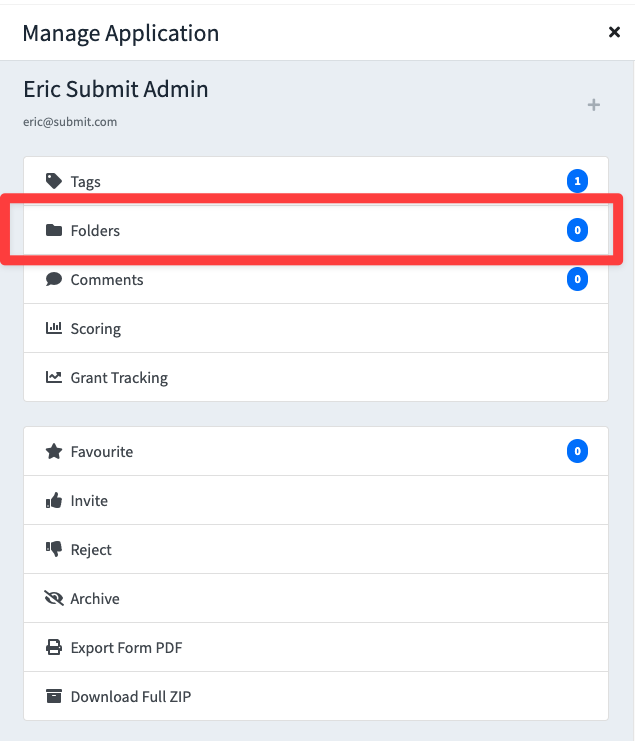
Task: Open the Tags count badge showing 1
Action: [x=577, y=181]
